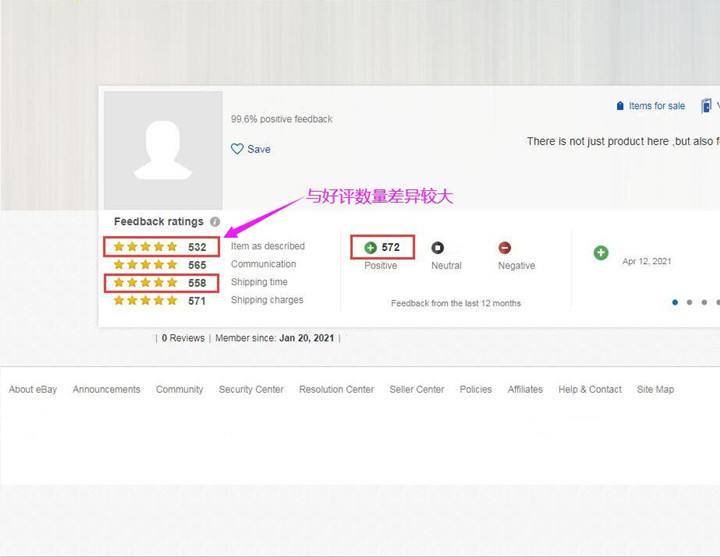
Task: Click the green Positive plus icon
Action: (371, 248)
